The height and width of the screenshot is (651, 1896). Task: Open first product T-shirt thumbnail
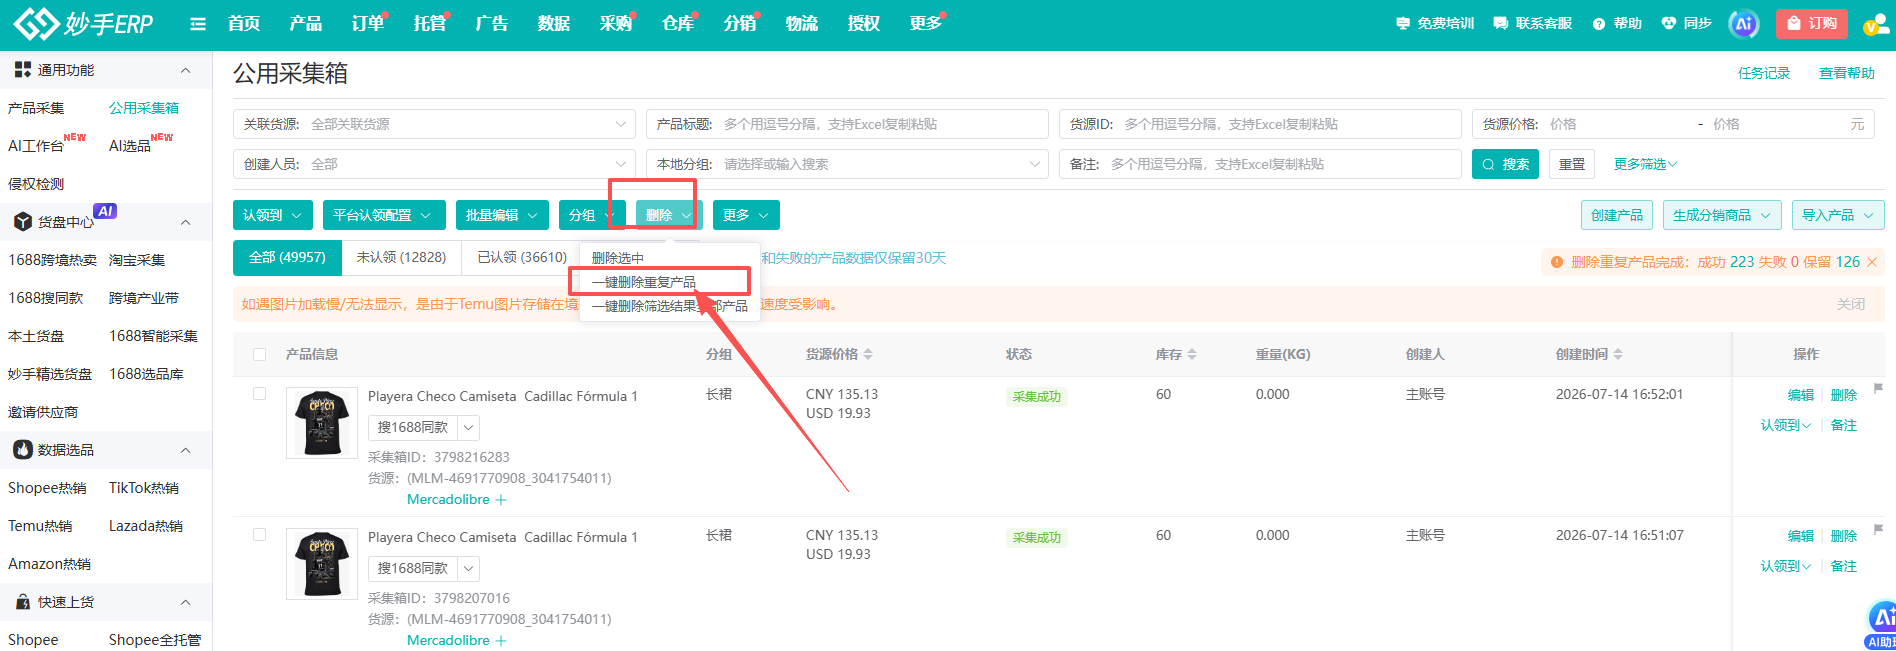[x=322, y=423]
